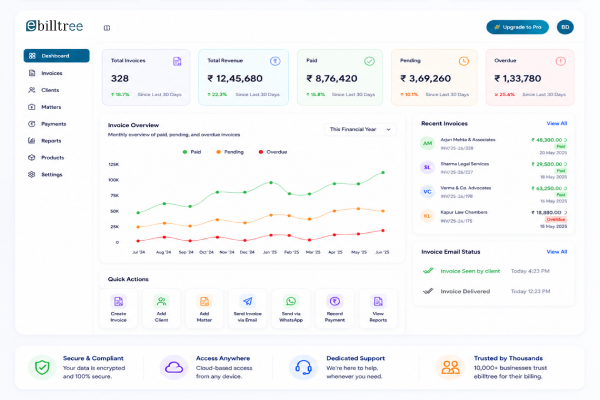Select the Jun '25 Paid data point

pos(383,173)
